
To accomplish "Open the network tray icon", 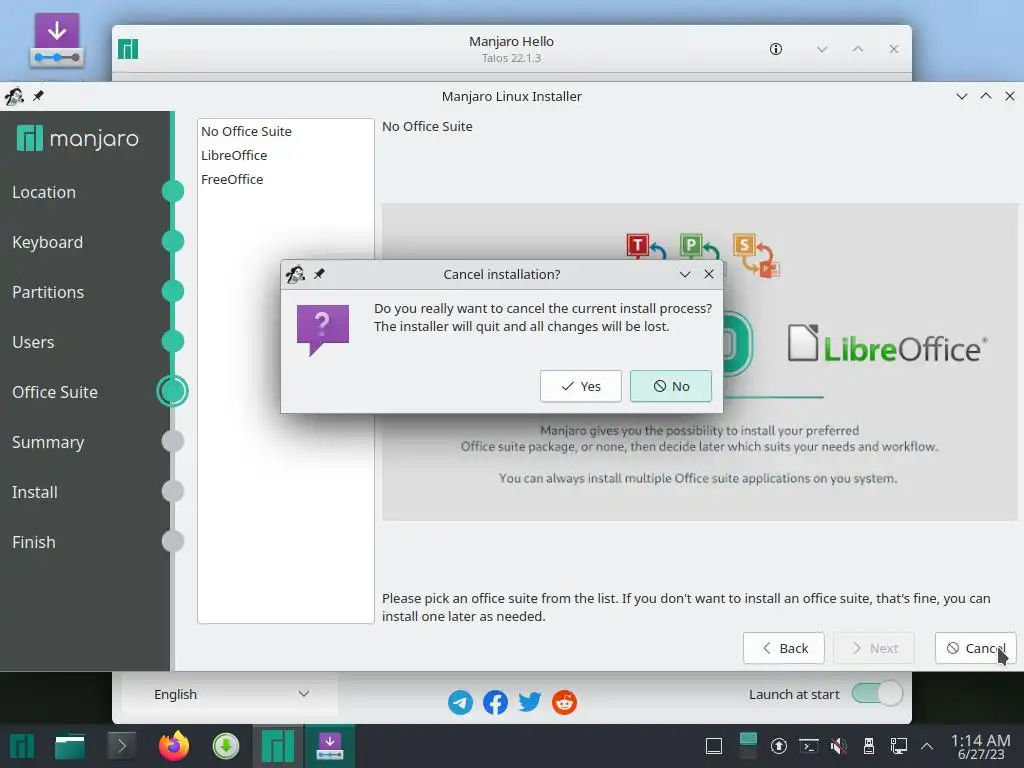I will (899, 746).
